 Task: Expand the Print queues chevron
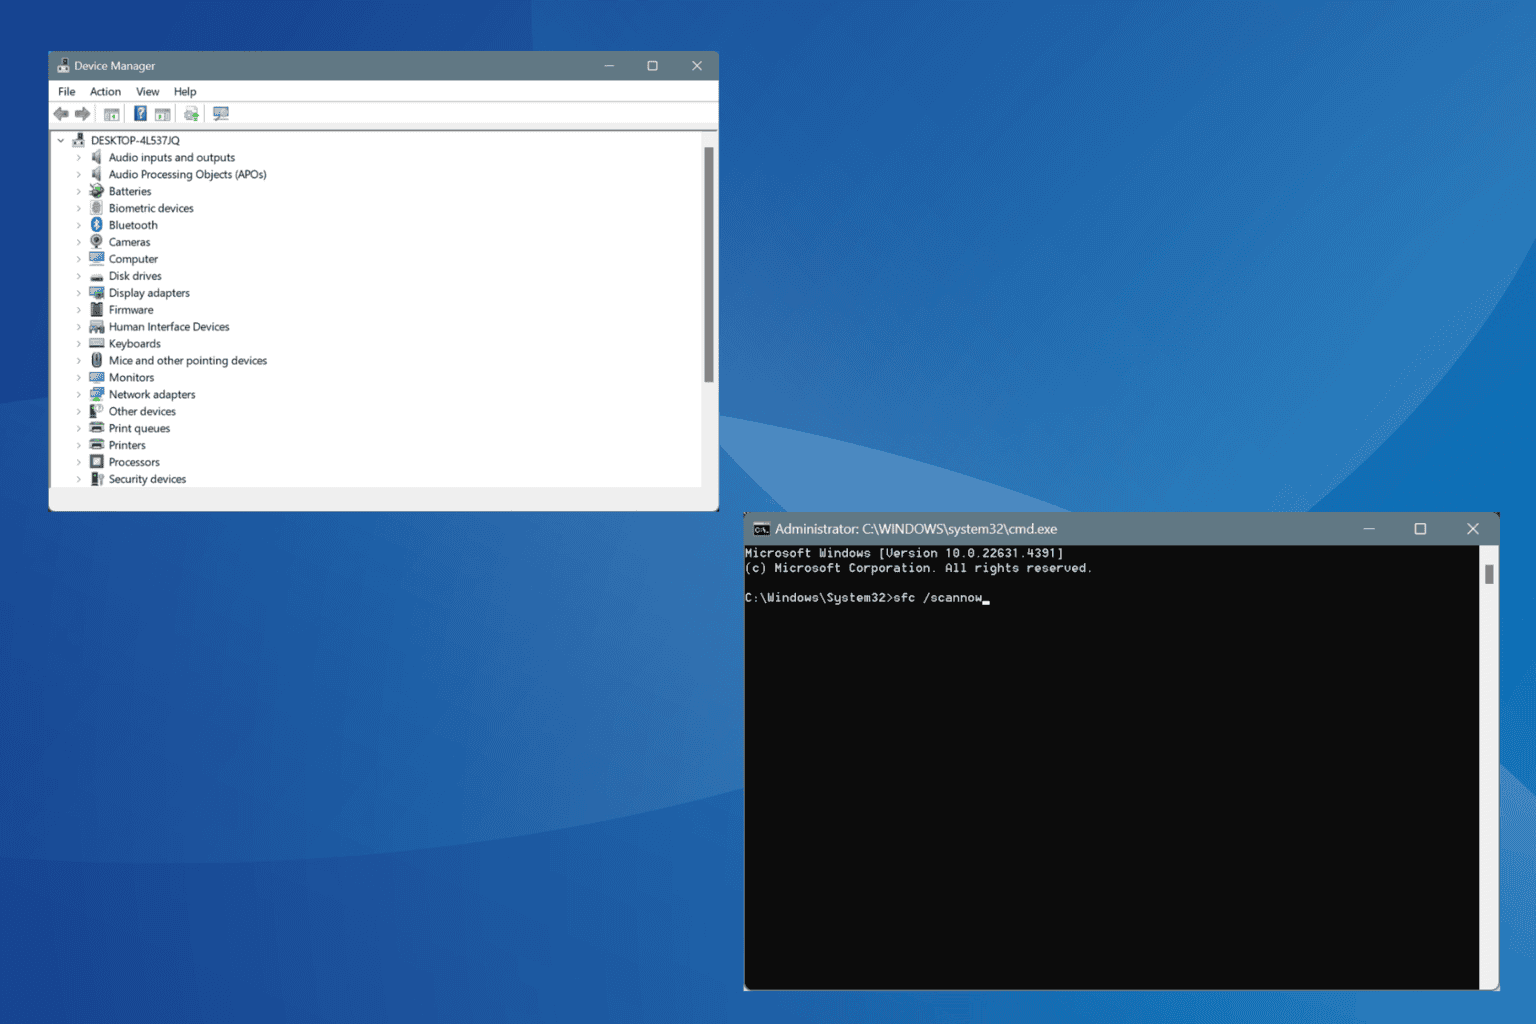point(79,428)
